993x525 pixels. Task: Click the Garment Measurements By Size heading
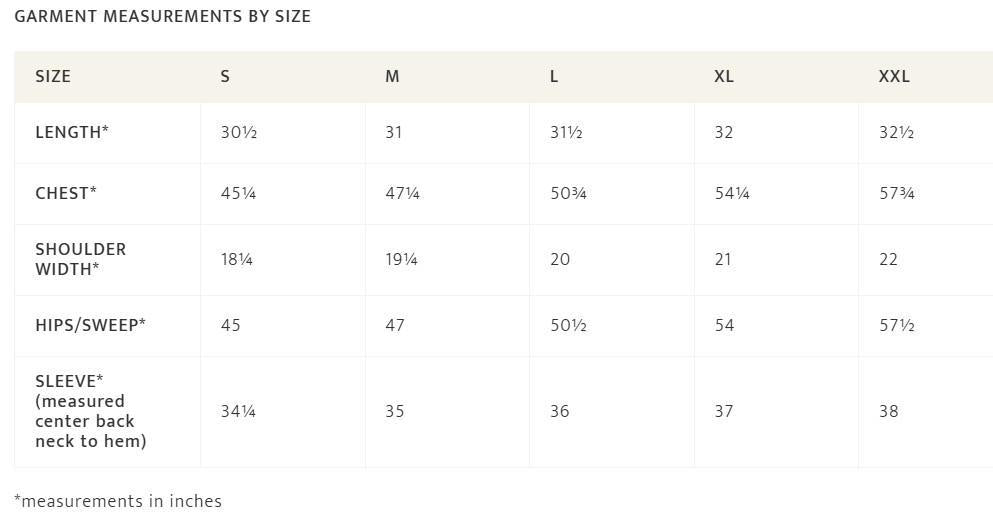point(162,16)
